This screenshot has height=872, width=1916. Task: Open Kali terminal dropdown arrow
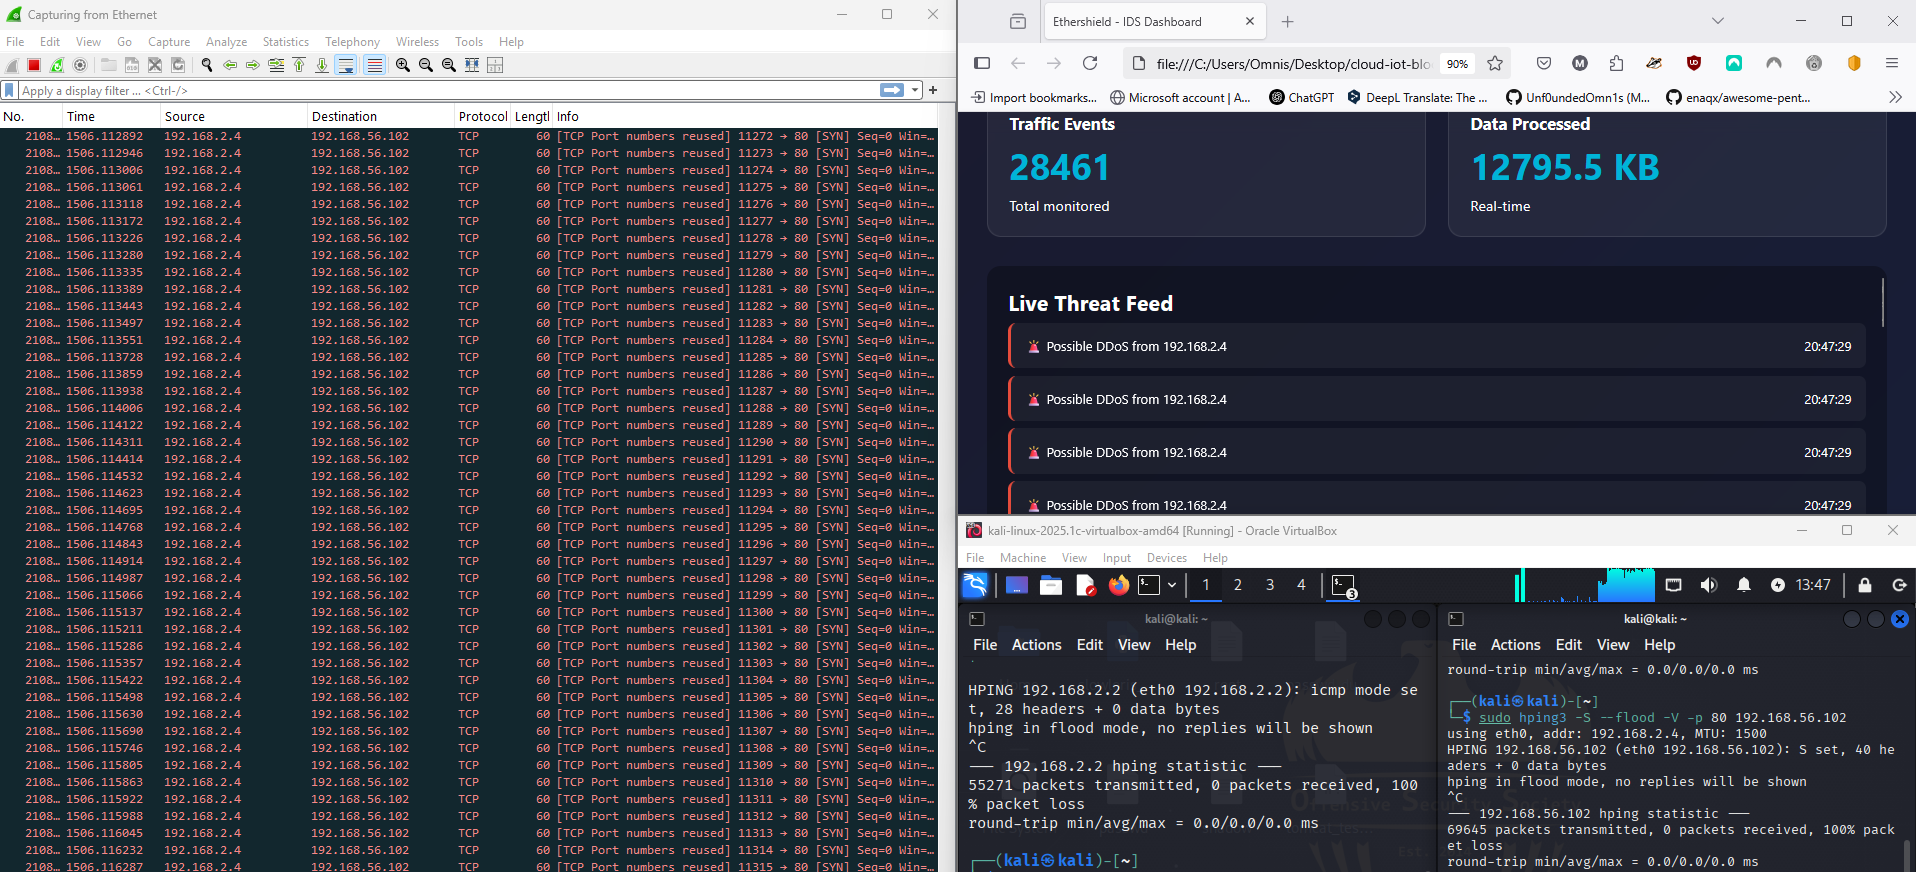pyautogui.click(x=1172, y=585)
